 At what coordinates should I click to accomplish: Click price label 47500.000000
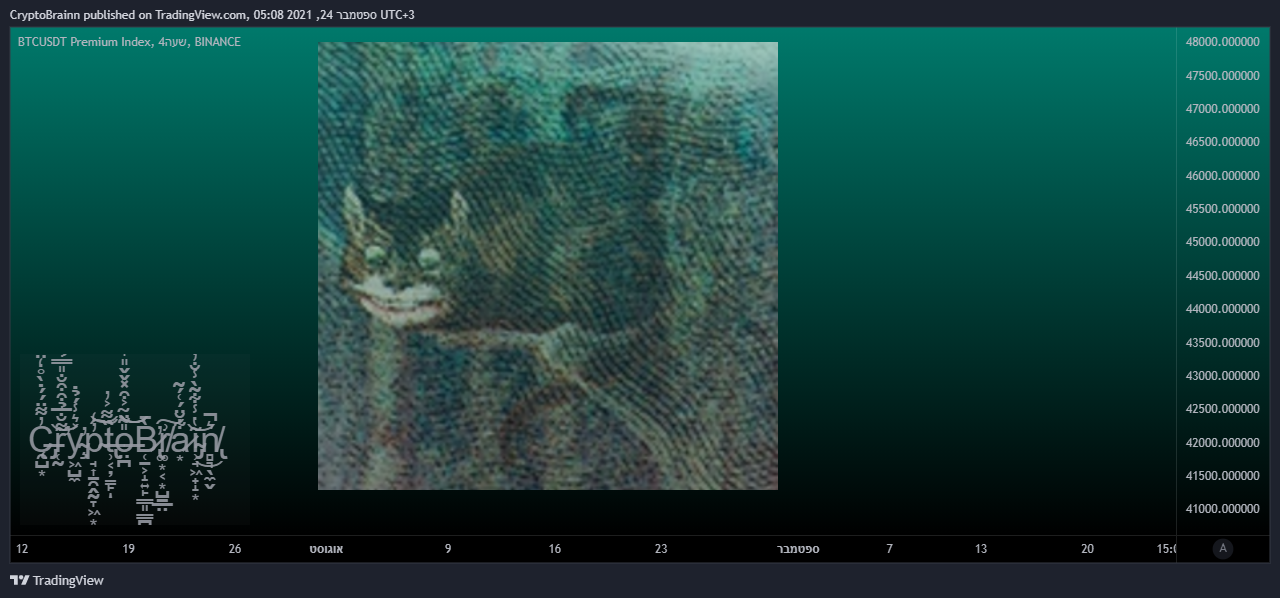pos(1222,75)
